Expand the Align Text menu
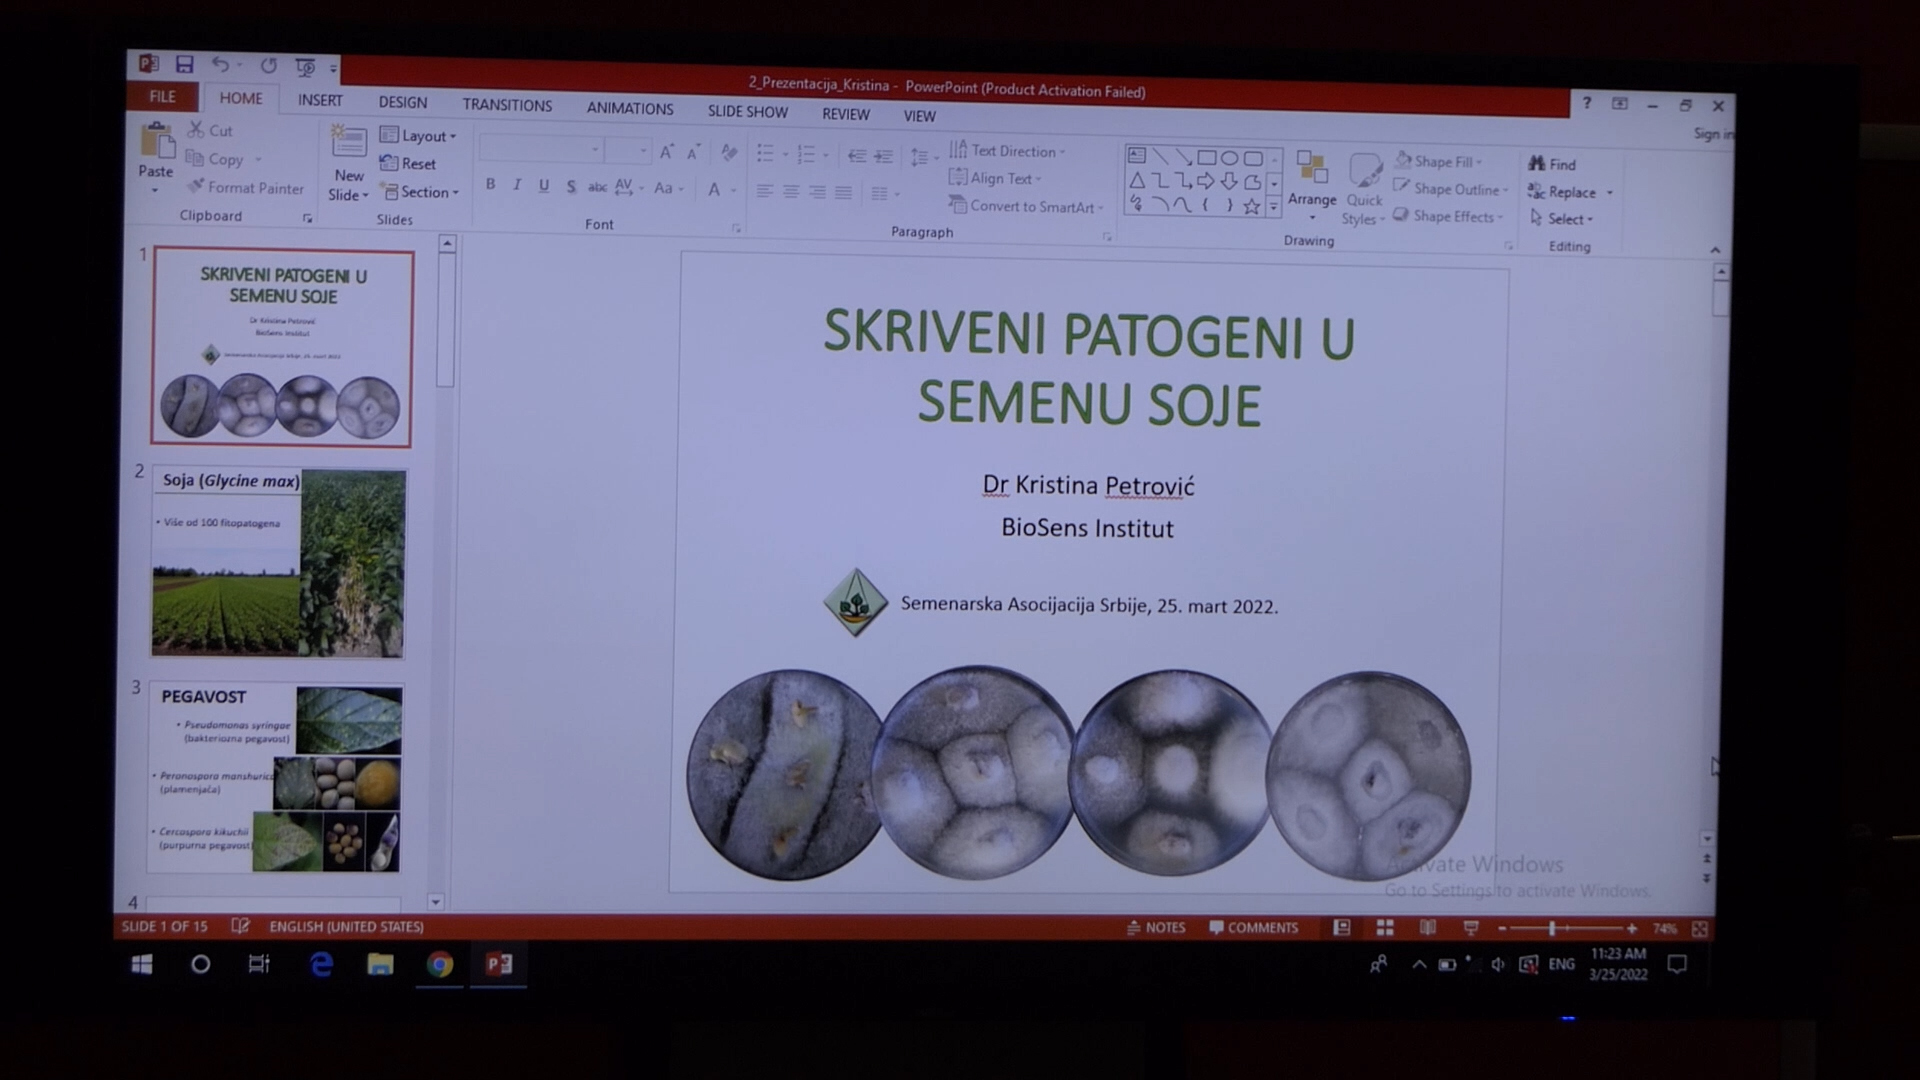1920x1080 pixels. point(995,178)
